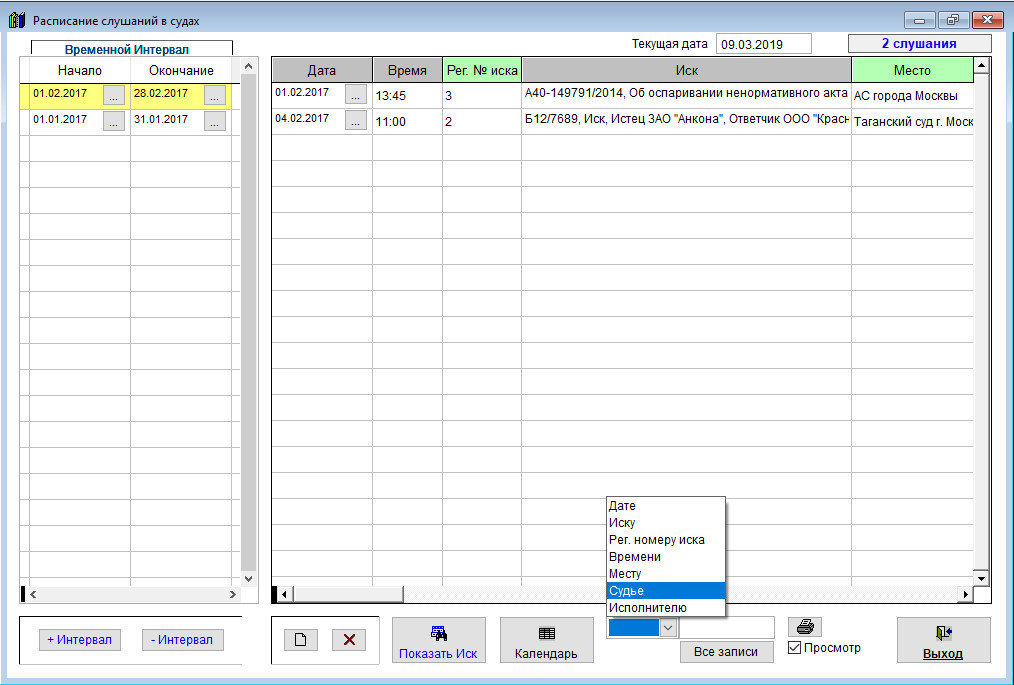Restore down the Расписание слушаний window

953,20
